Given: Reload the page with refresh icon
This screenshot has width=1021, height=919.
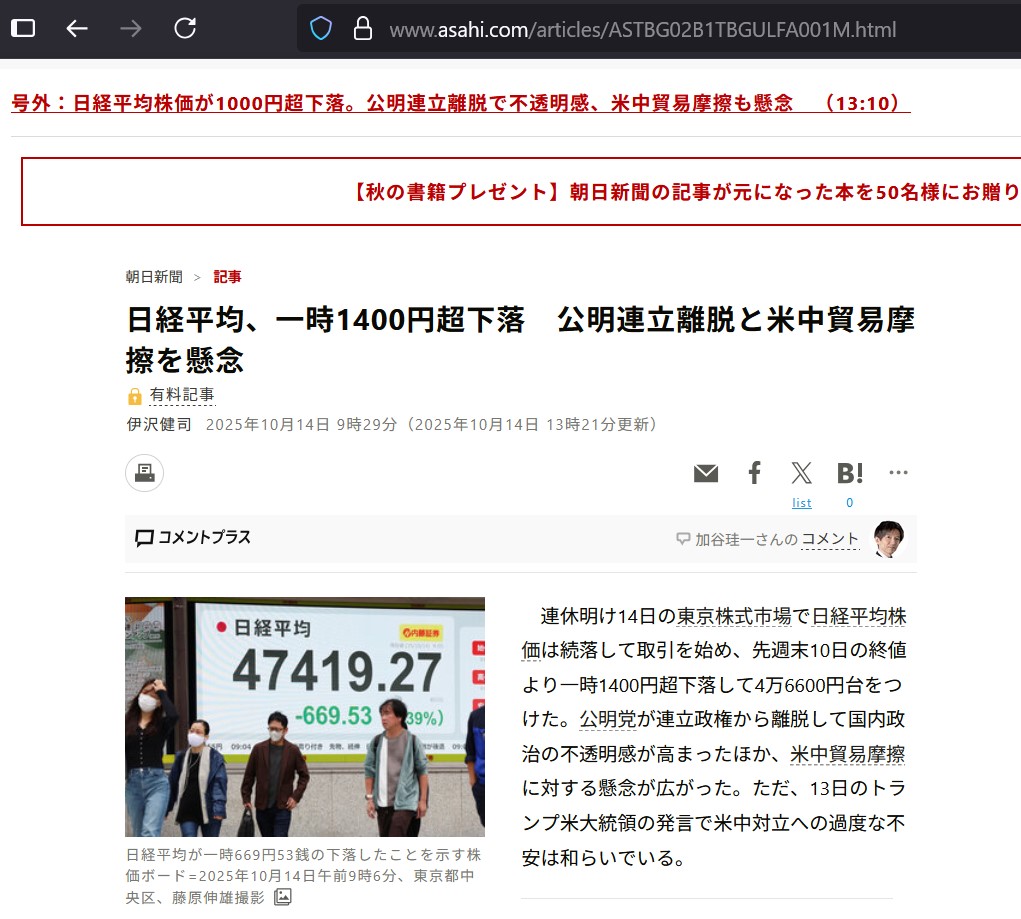Looking at the screenshot, I should [185, 29].
